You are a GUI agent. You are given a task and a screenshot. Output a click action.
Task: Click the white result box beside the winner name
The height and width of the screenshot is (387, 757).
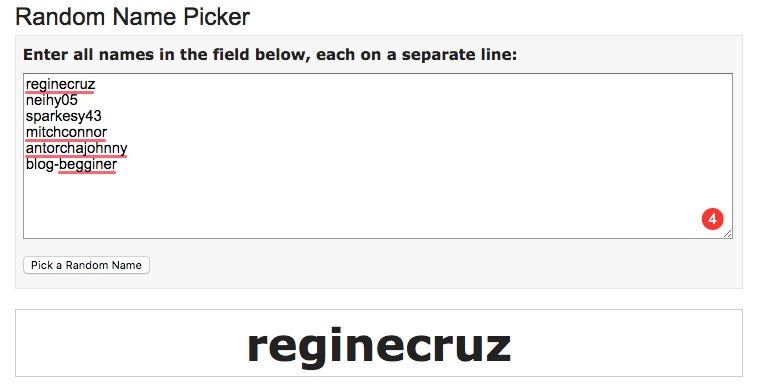628,343
